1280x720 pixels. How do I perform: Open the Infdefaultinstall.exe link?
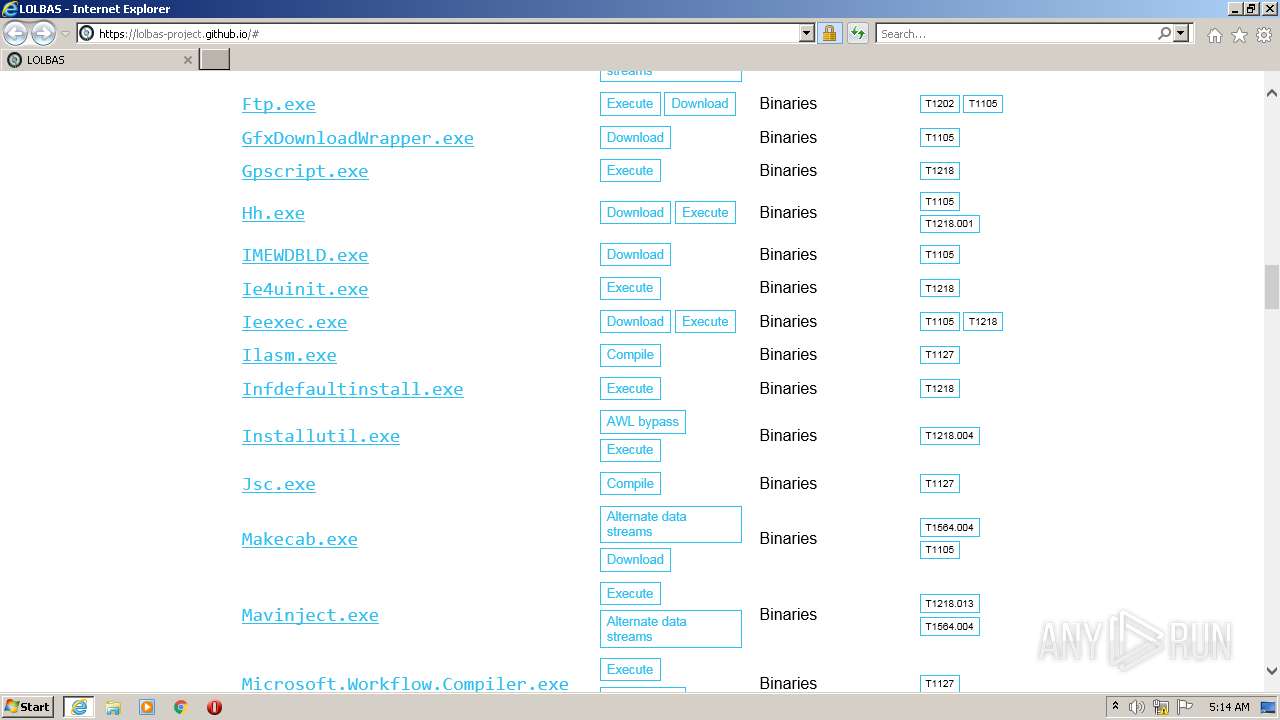click(352, 389)
